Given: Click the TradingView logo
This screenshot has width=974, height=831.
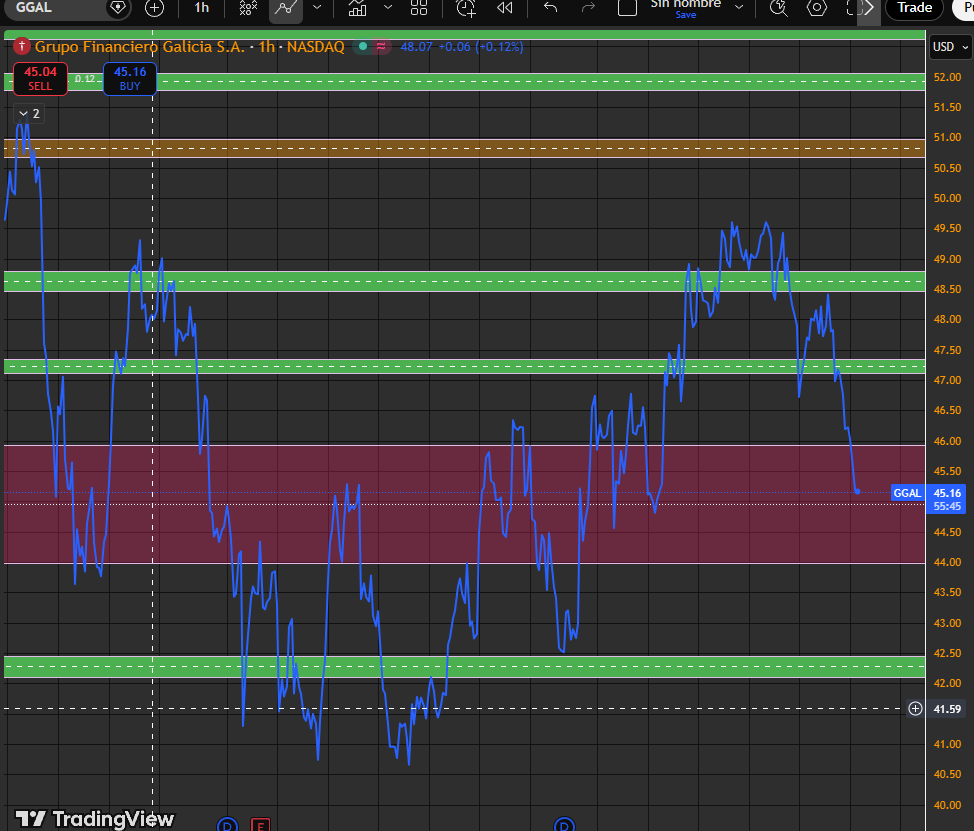Looking at the screenshot, I should (x=94, y=819).
